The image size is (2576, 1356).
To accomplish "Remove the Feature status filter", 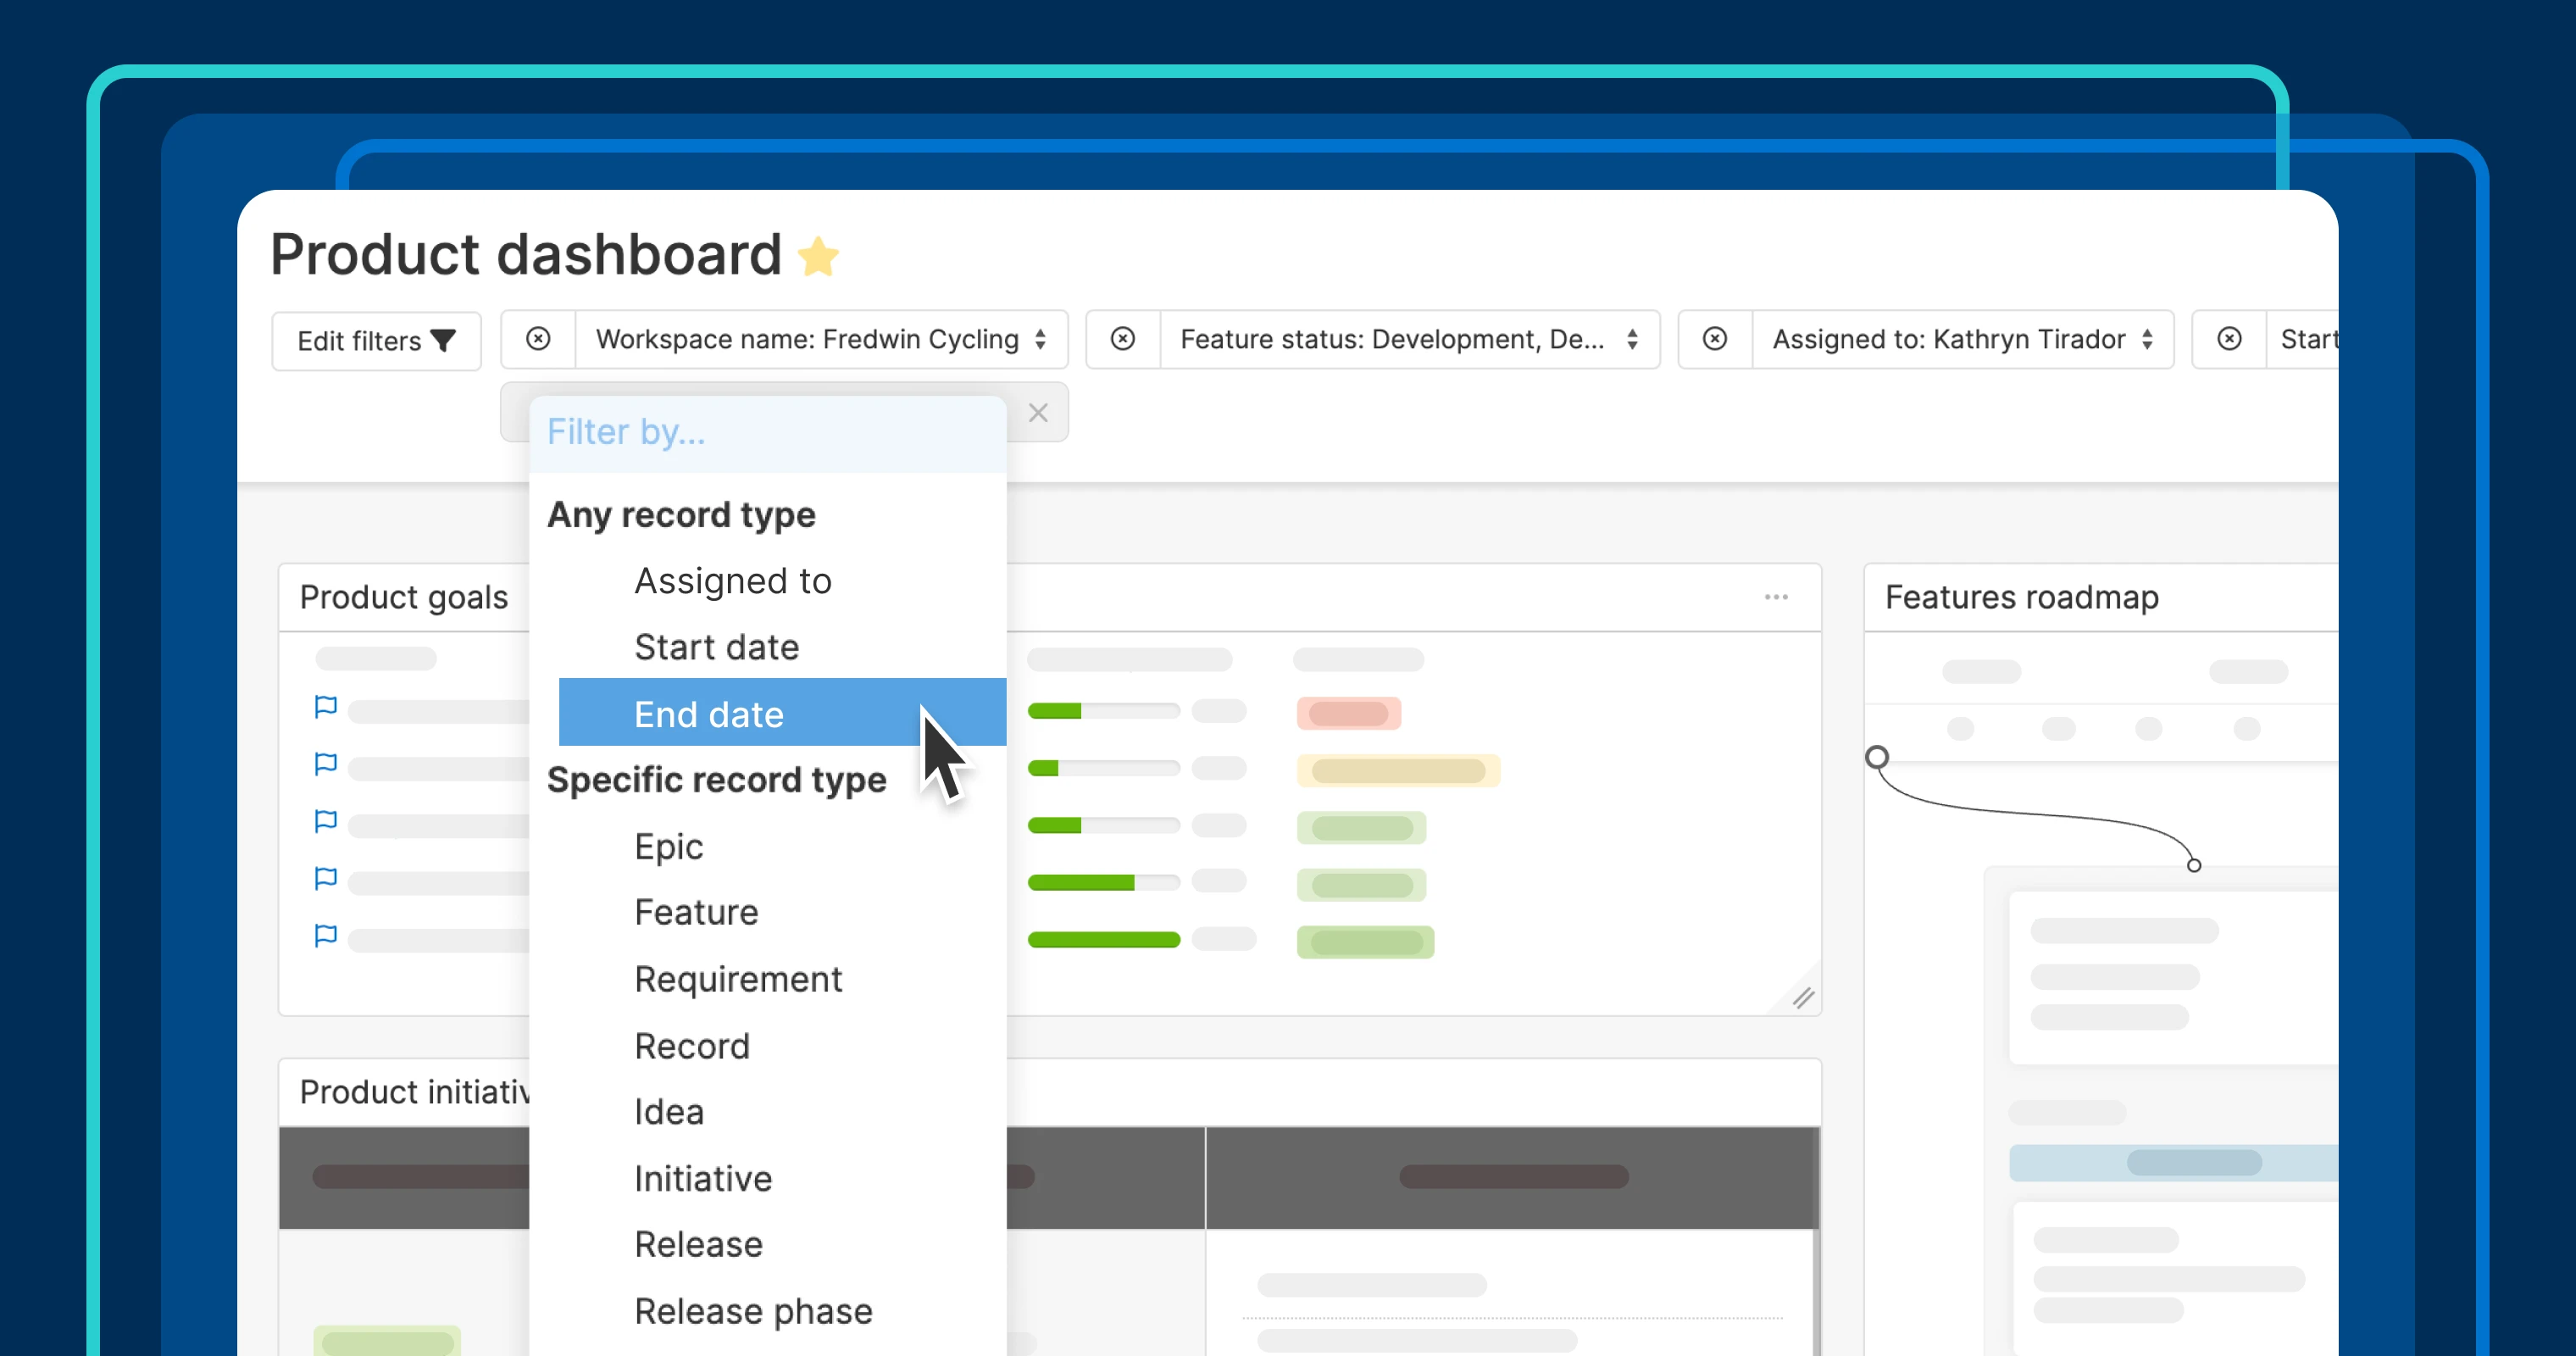I will pyautogui.click(x=1122, y=339).
